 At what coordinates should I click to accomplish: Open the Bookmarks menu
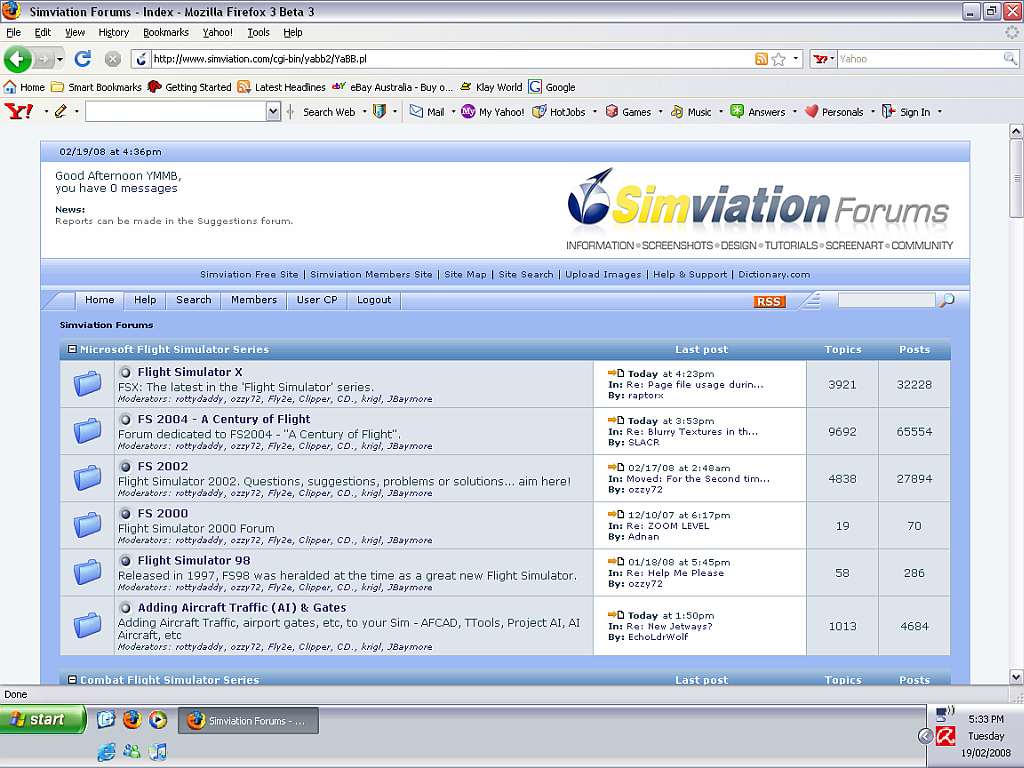(165, 32)
